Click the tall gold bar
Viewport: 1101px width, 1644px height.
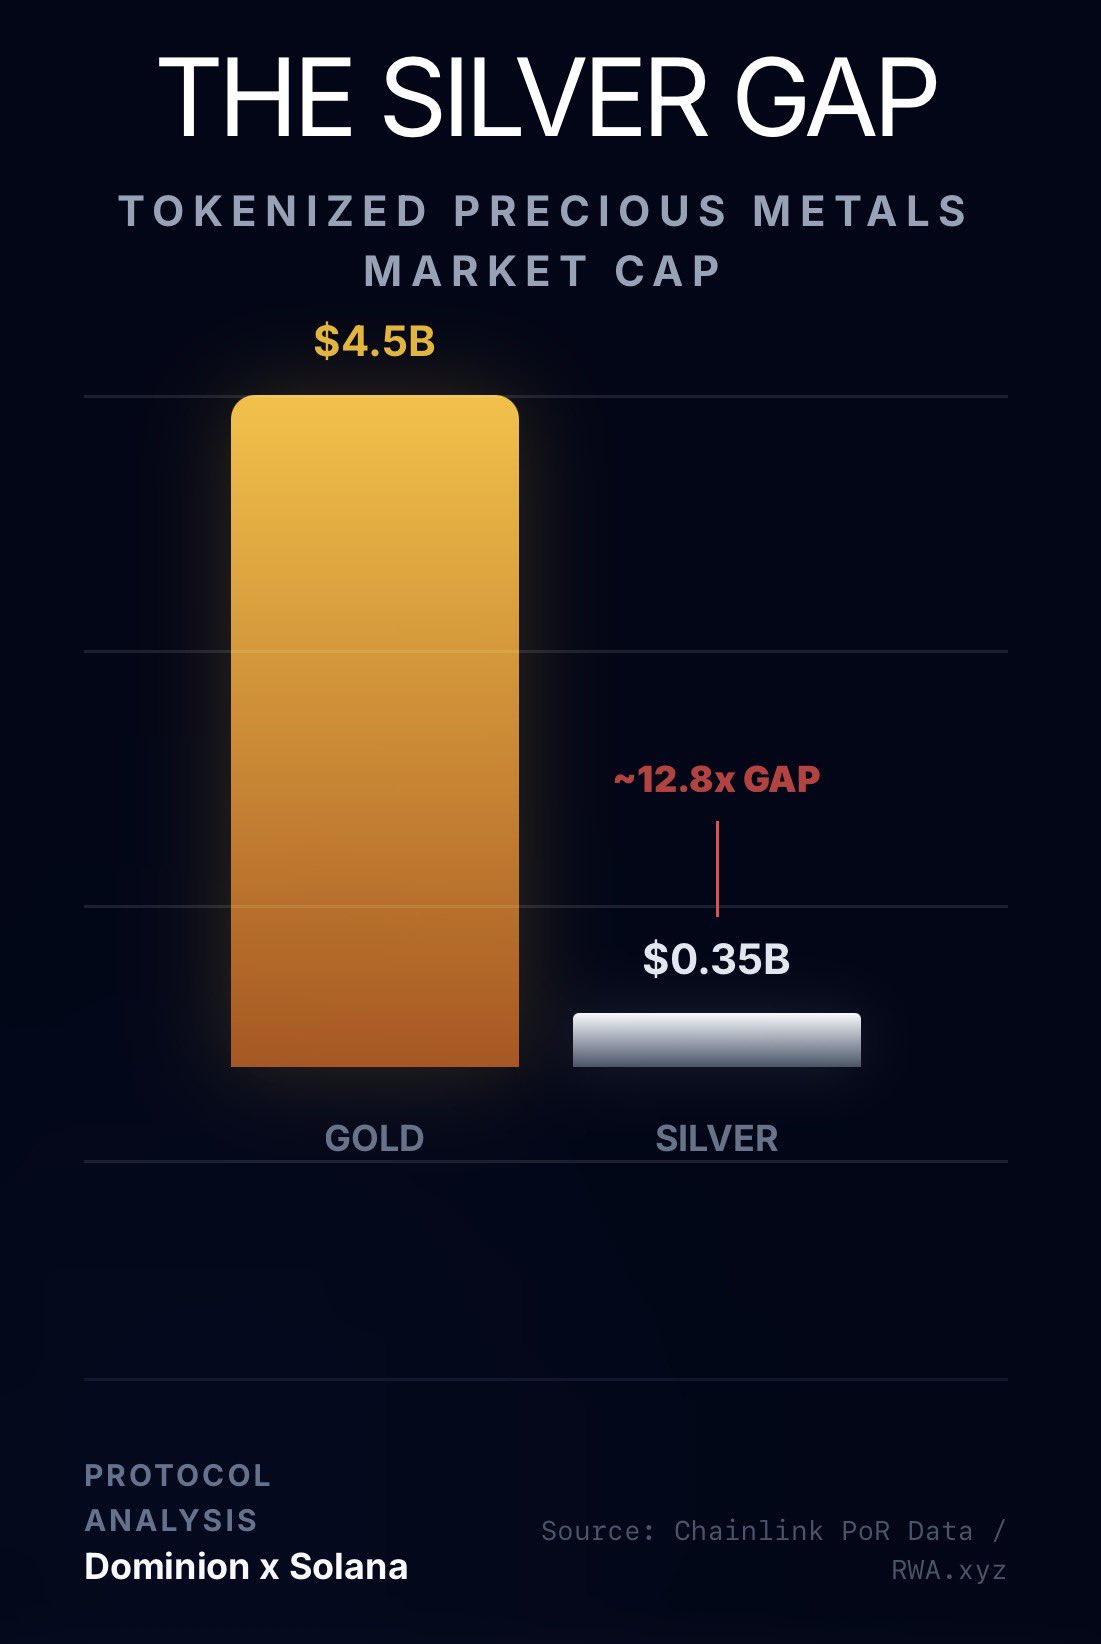click(375, 730)
